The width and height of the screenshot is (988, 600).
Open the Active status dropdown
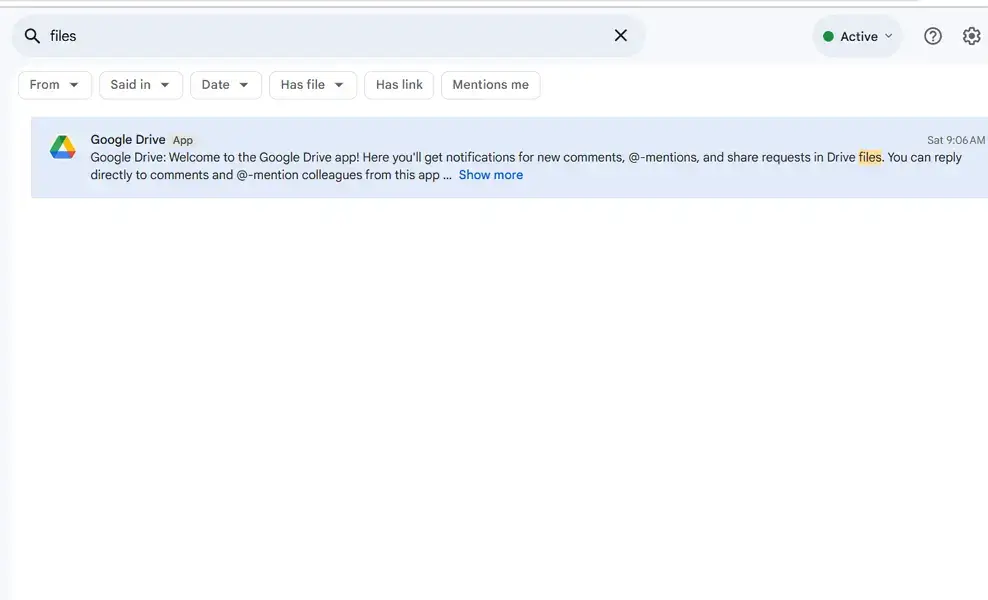coord(858,37)
